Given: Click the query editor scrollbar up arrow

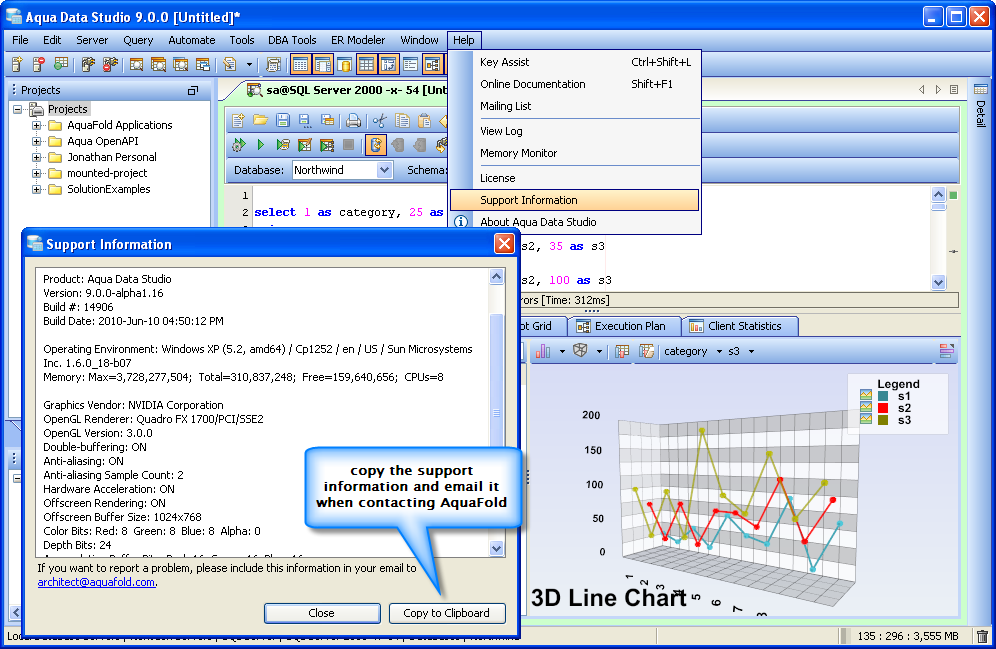Looking at the screenshot, I should [x=939, y=194].
